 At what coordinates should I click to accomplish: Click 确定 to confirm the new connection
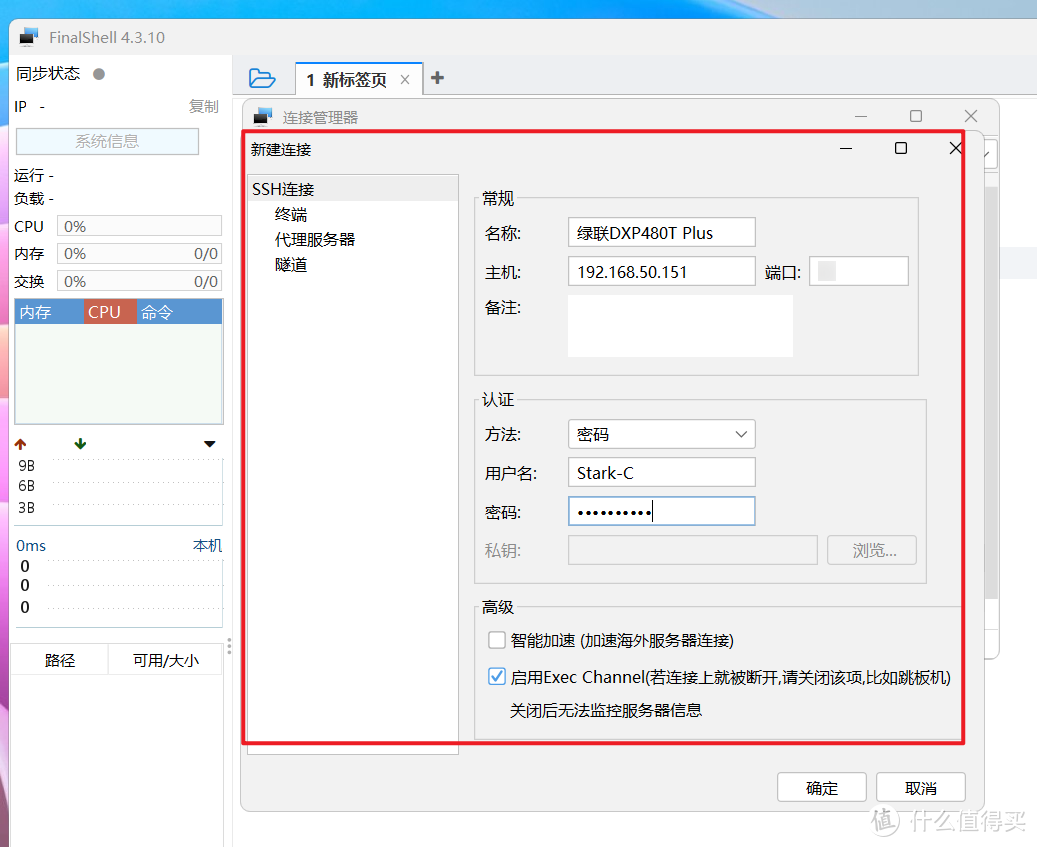pyautogui.click(x=821, y=787)
